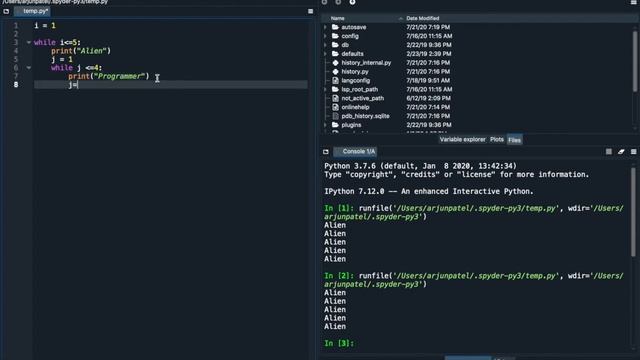This screenshot has height=360, width=640.
Task: Expand the plugins folder tree arrow
Action: (325, 125)
